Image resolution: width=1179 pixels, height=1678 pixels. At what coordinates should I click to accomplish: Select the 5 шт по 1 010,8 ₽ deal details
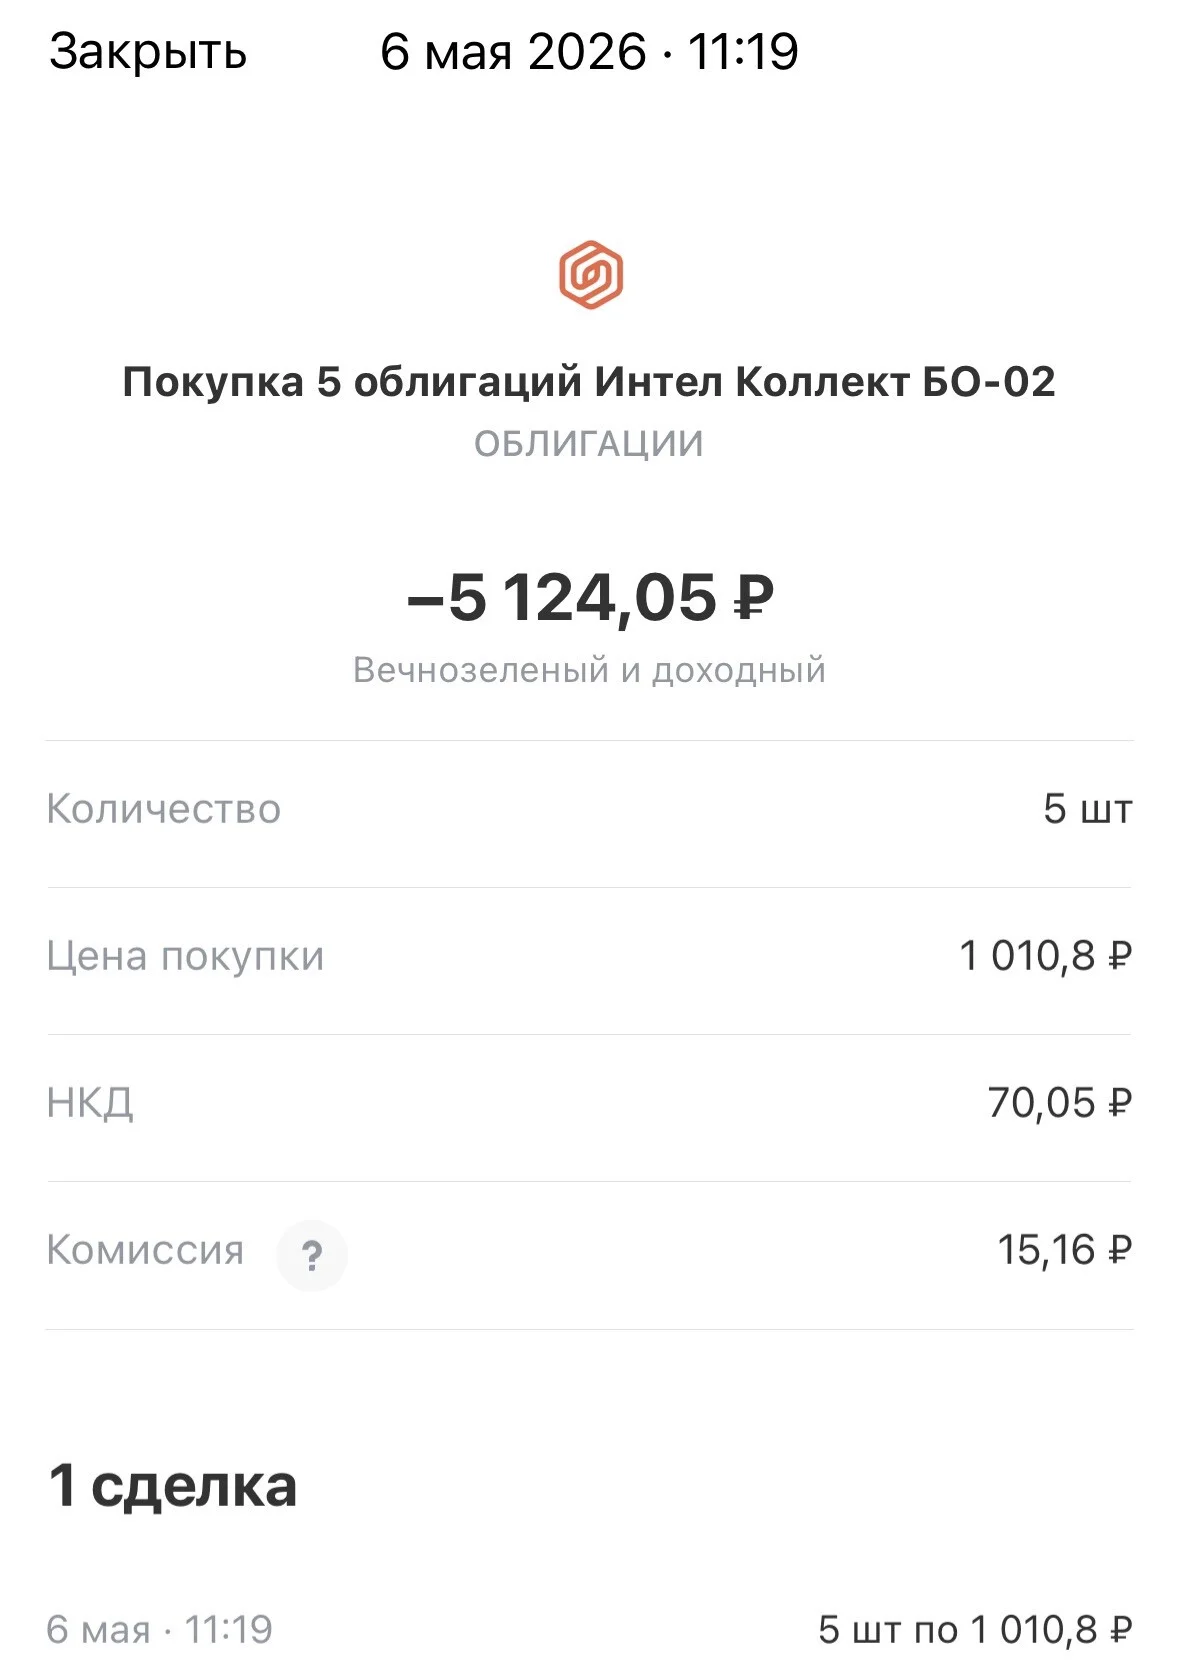975,1630
